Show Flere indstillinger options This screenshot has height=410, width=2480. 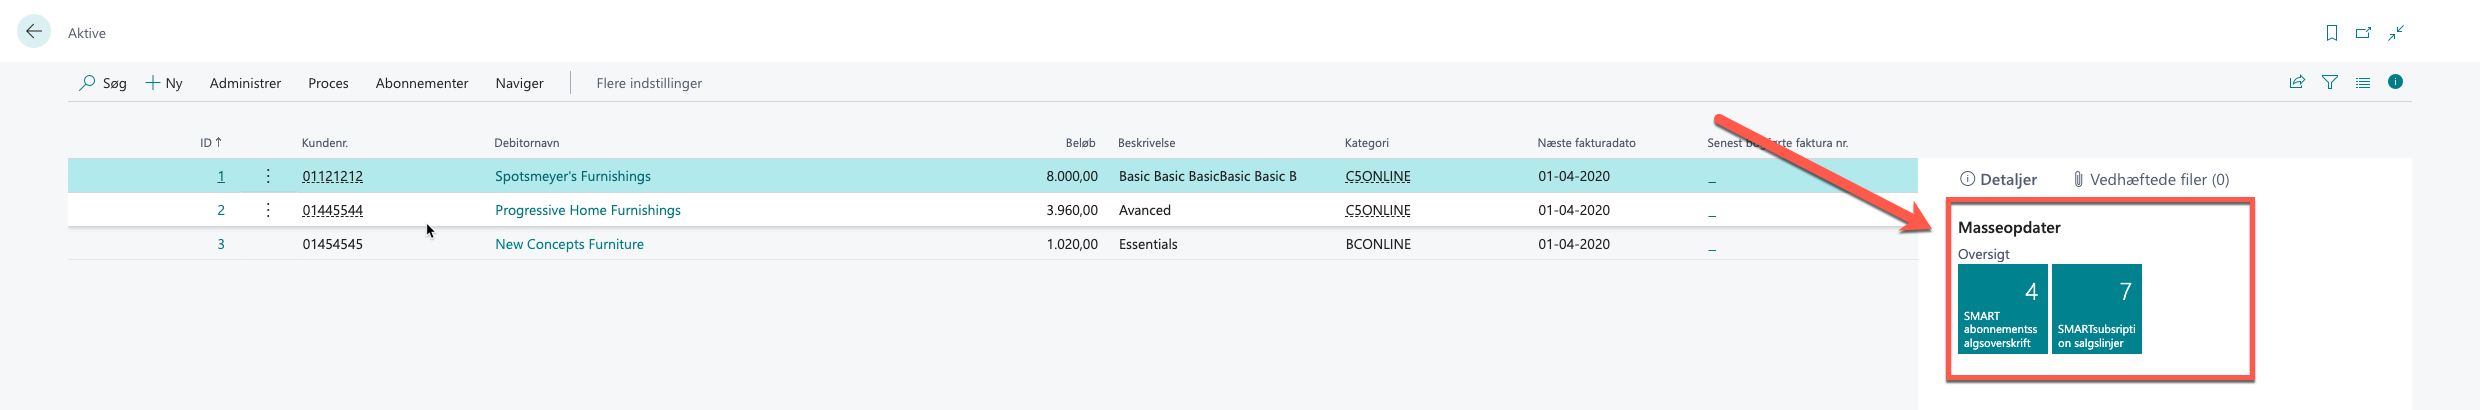(x=649, y=83)
